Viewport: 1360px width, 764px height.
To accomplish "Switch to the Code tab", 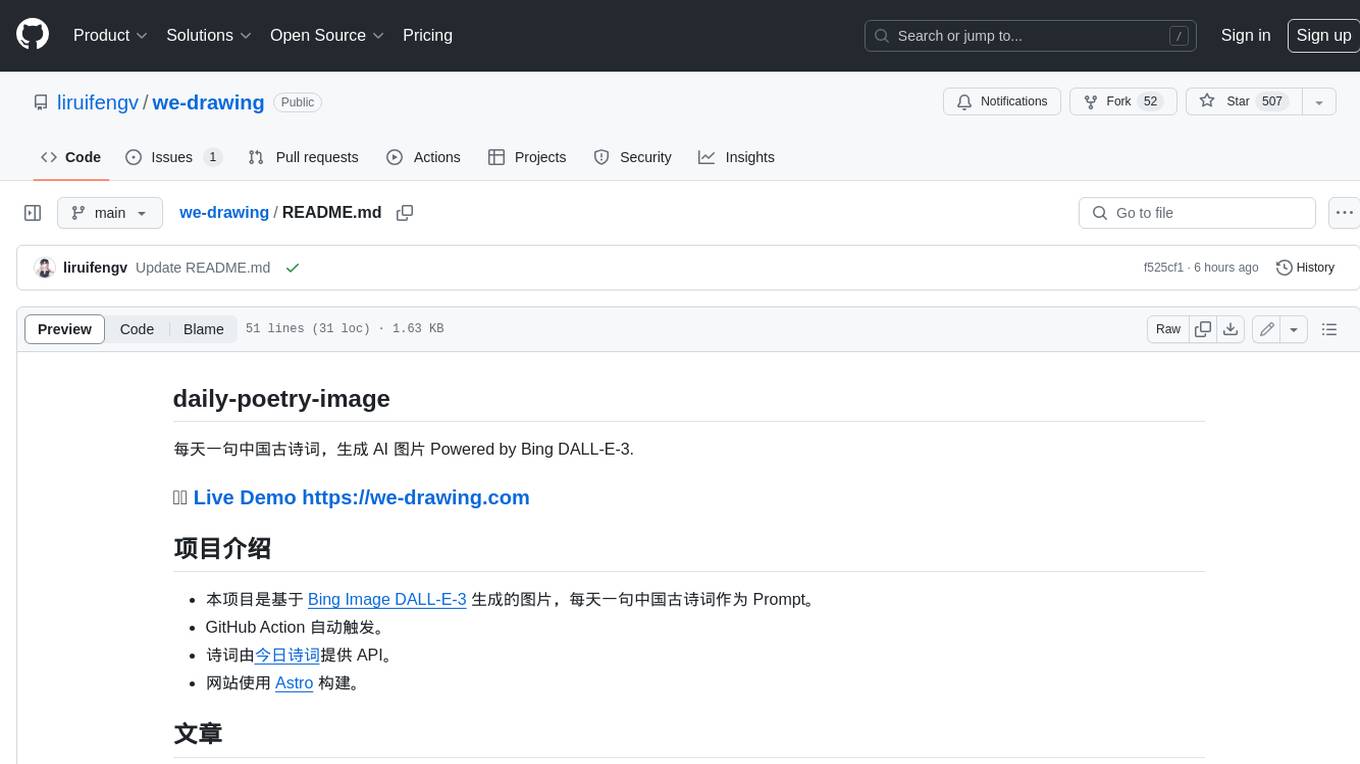I will tap(71, 157).
